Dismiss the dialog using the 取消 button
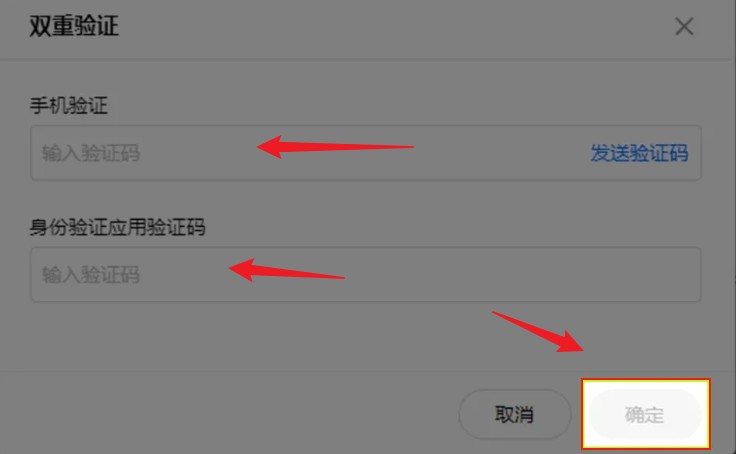 [x=514, y=415]
